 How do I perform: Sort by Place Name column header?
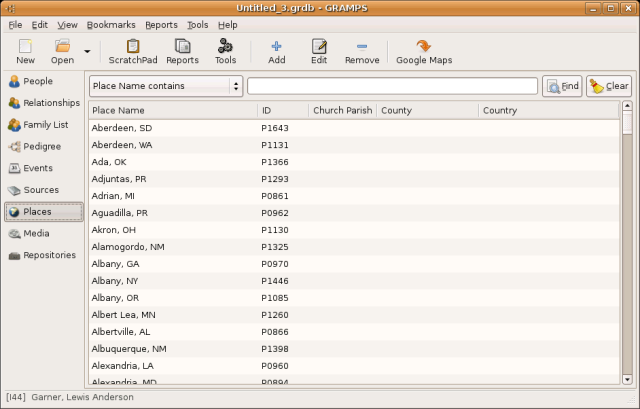pyautogui.click(x=172, y=110)
